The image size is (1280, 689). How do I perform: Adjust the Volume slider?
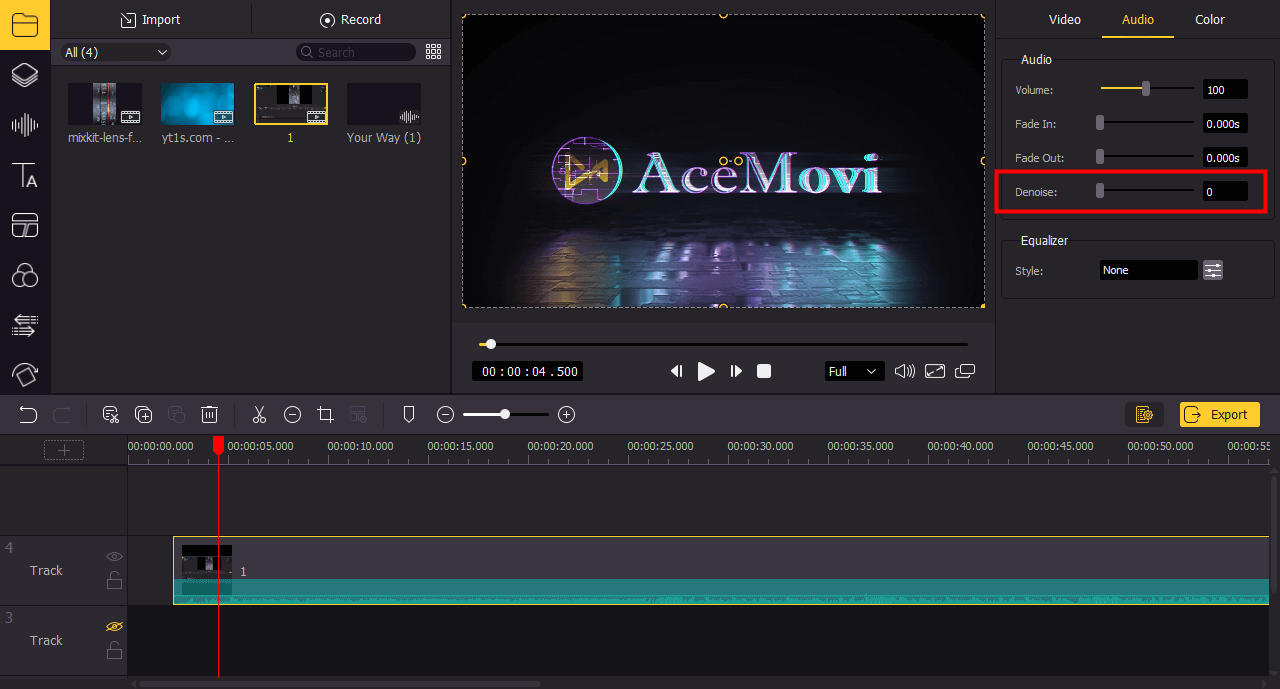click(1147, 89)
